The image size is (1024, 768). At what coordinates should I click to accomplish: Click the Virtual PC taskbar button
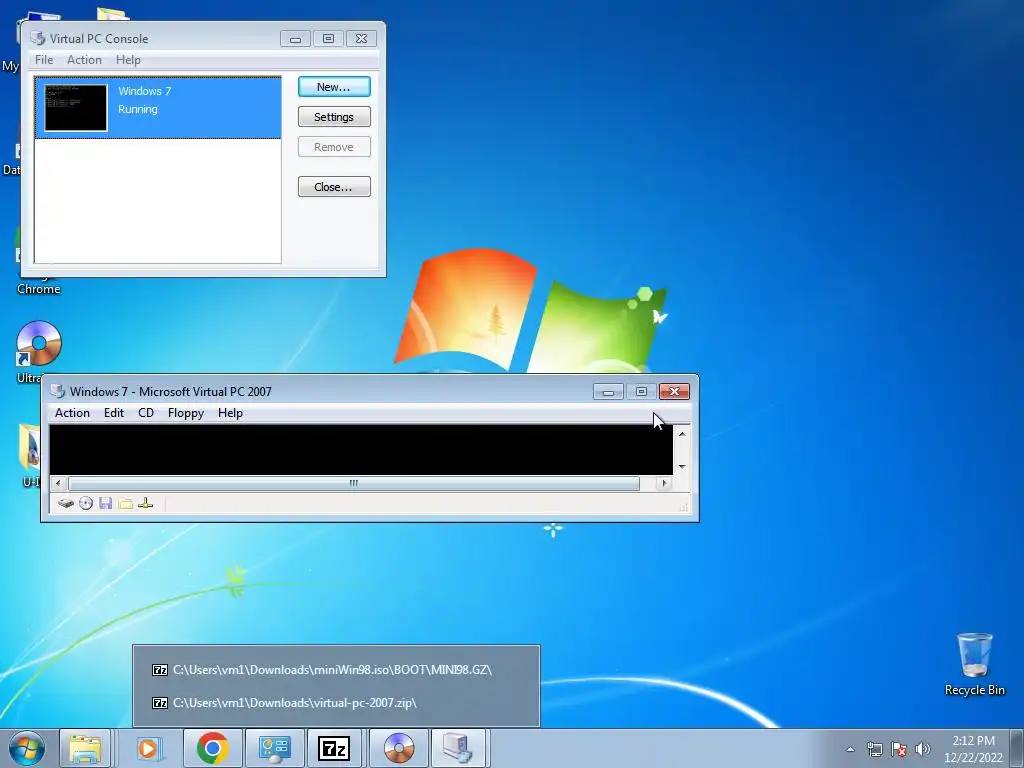point(458,748)
